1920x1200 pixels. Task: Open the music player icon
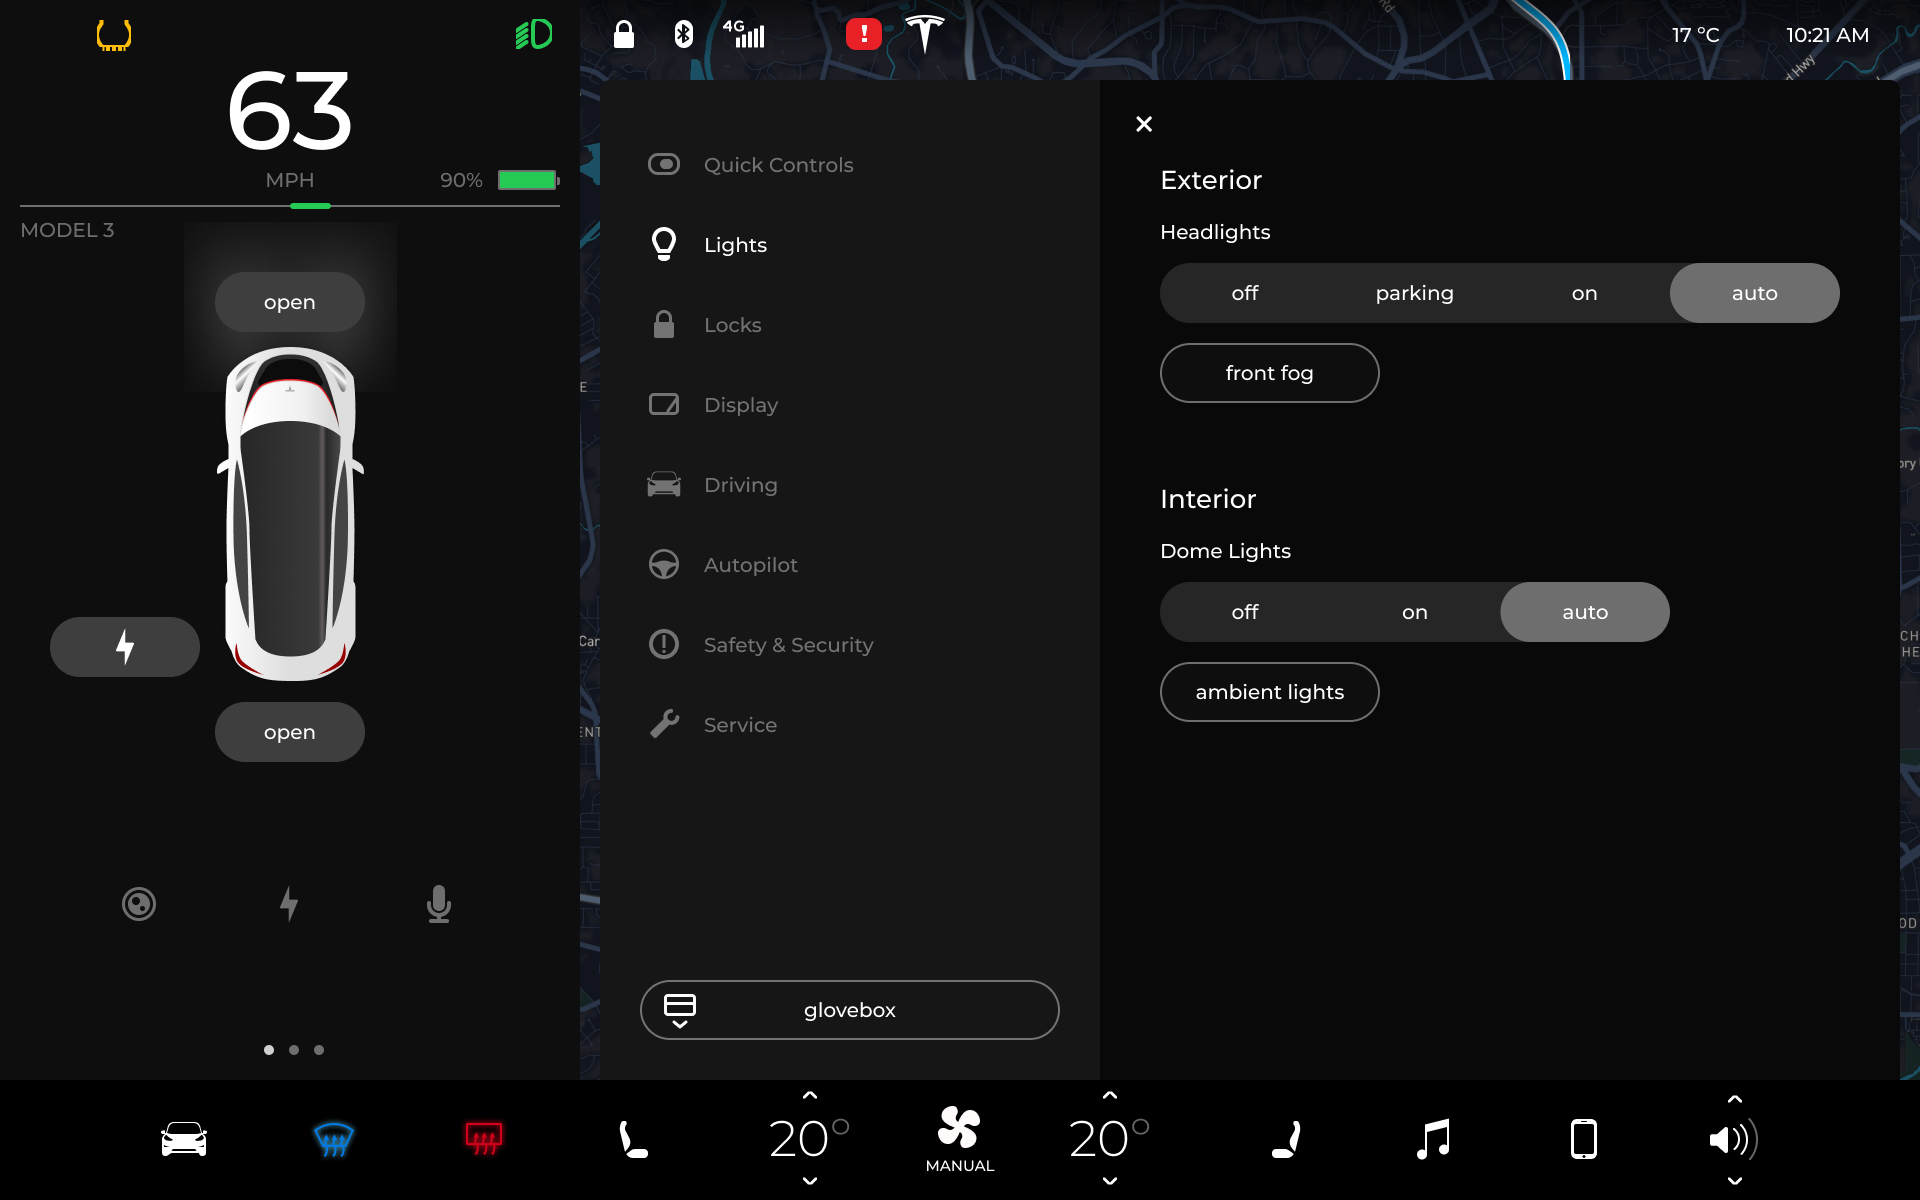click(x=1433, y=1139)
